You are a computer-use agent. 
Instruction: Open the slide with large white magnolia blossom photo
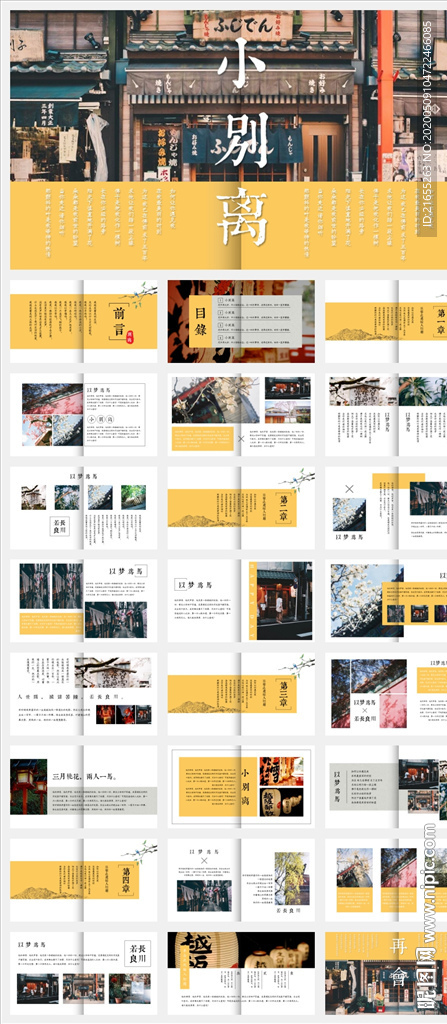click(x=386, y=601)
